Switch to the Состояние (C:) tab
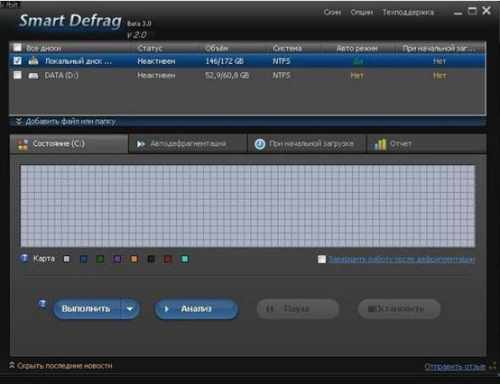This screenshot has width=500, height=384. pos(69,144)
